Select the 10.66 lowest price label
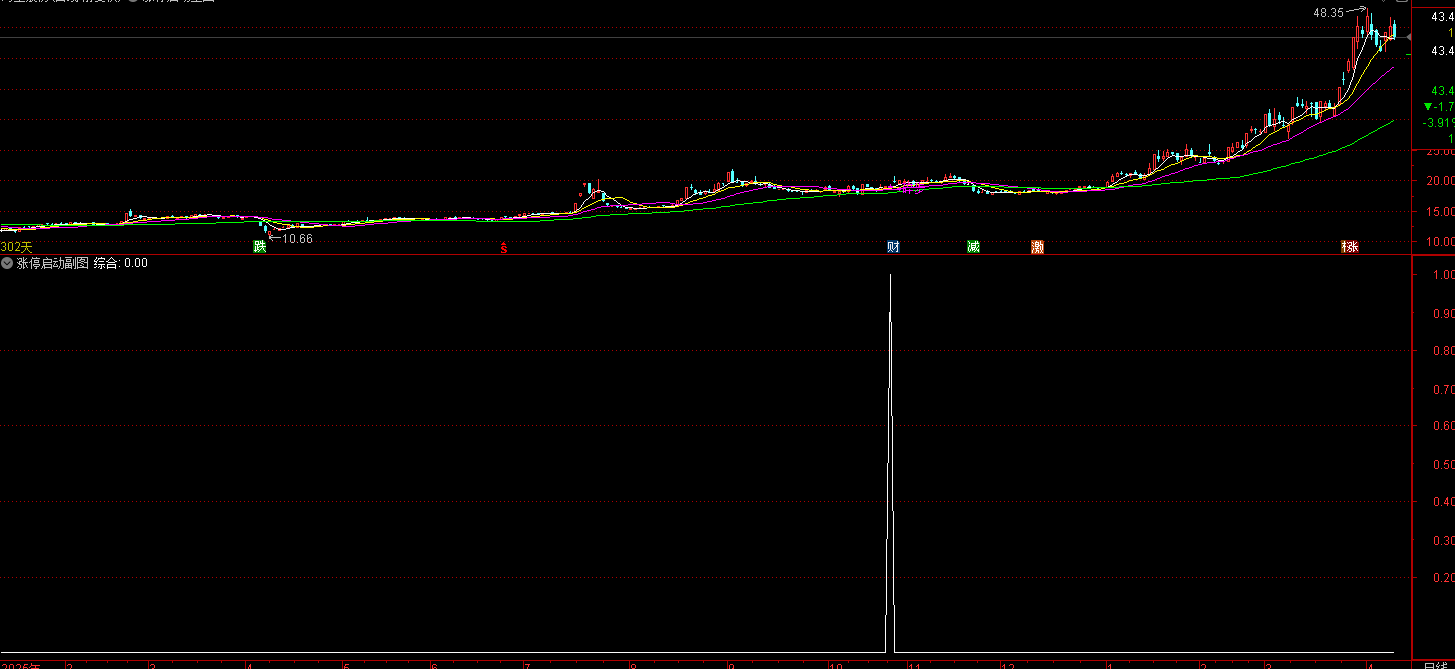 click(297, 239)
